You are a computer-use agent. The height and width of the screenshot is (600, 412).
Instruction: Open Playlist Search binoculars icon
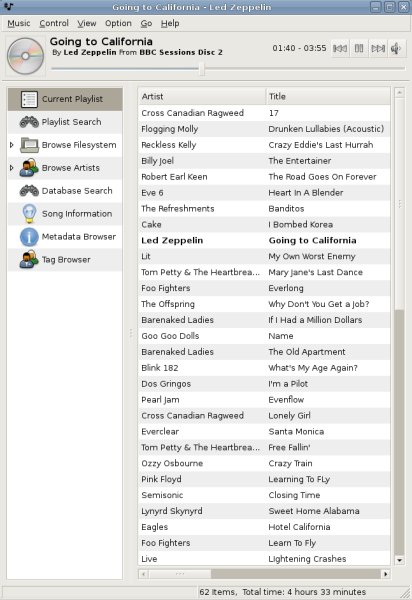(x=29, y=122)
